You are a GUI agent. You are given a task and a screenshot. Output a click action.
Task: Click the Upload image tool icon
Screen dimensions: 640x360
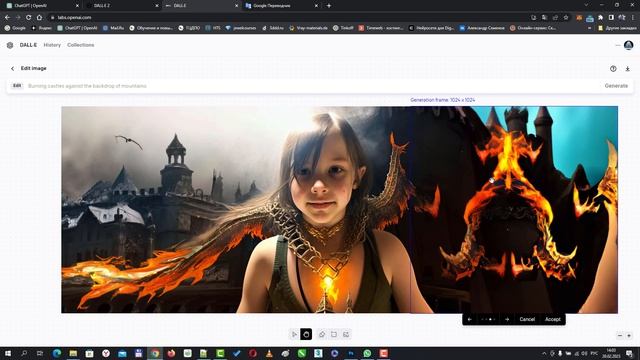(x=346, y=334)
